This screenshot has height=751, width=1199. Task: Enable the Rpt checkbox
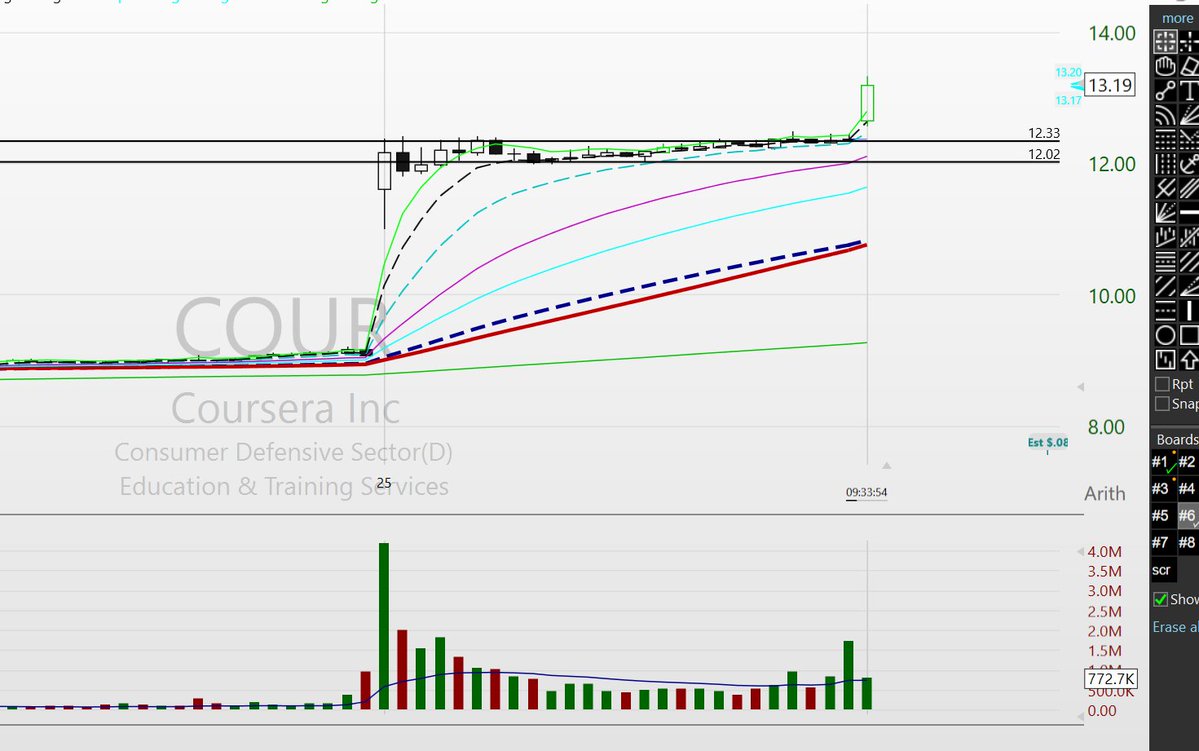[1162, 384]
